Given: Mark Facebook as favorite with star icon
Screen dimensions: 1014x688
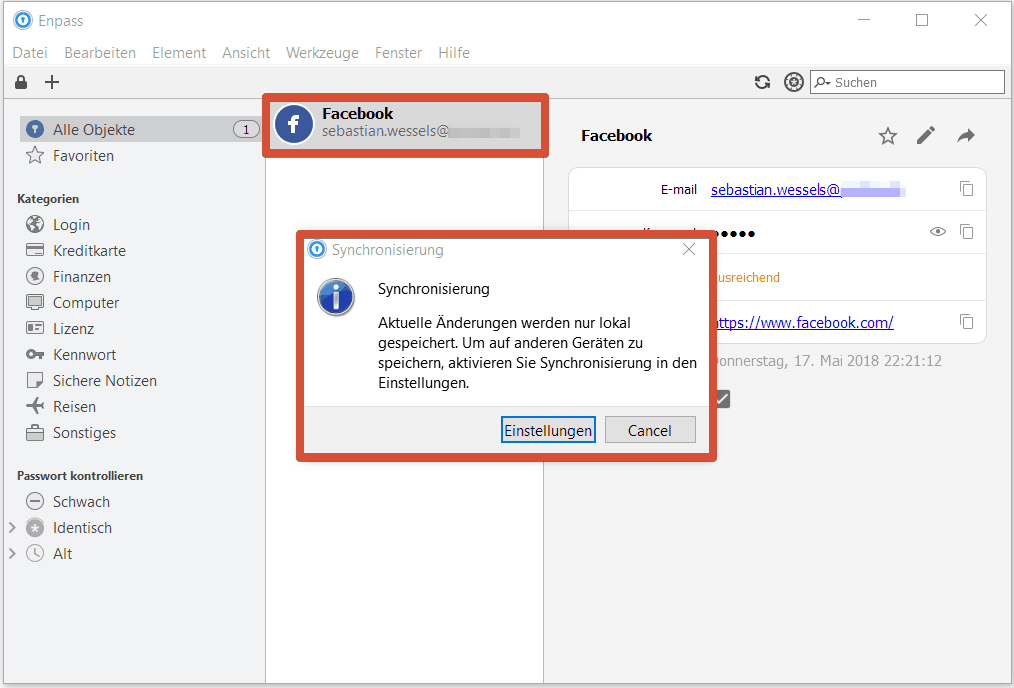Looking at the screenshot, I should coord(888,136).
